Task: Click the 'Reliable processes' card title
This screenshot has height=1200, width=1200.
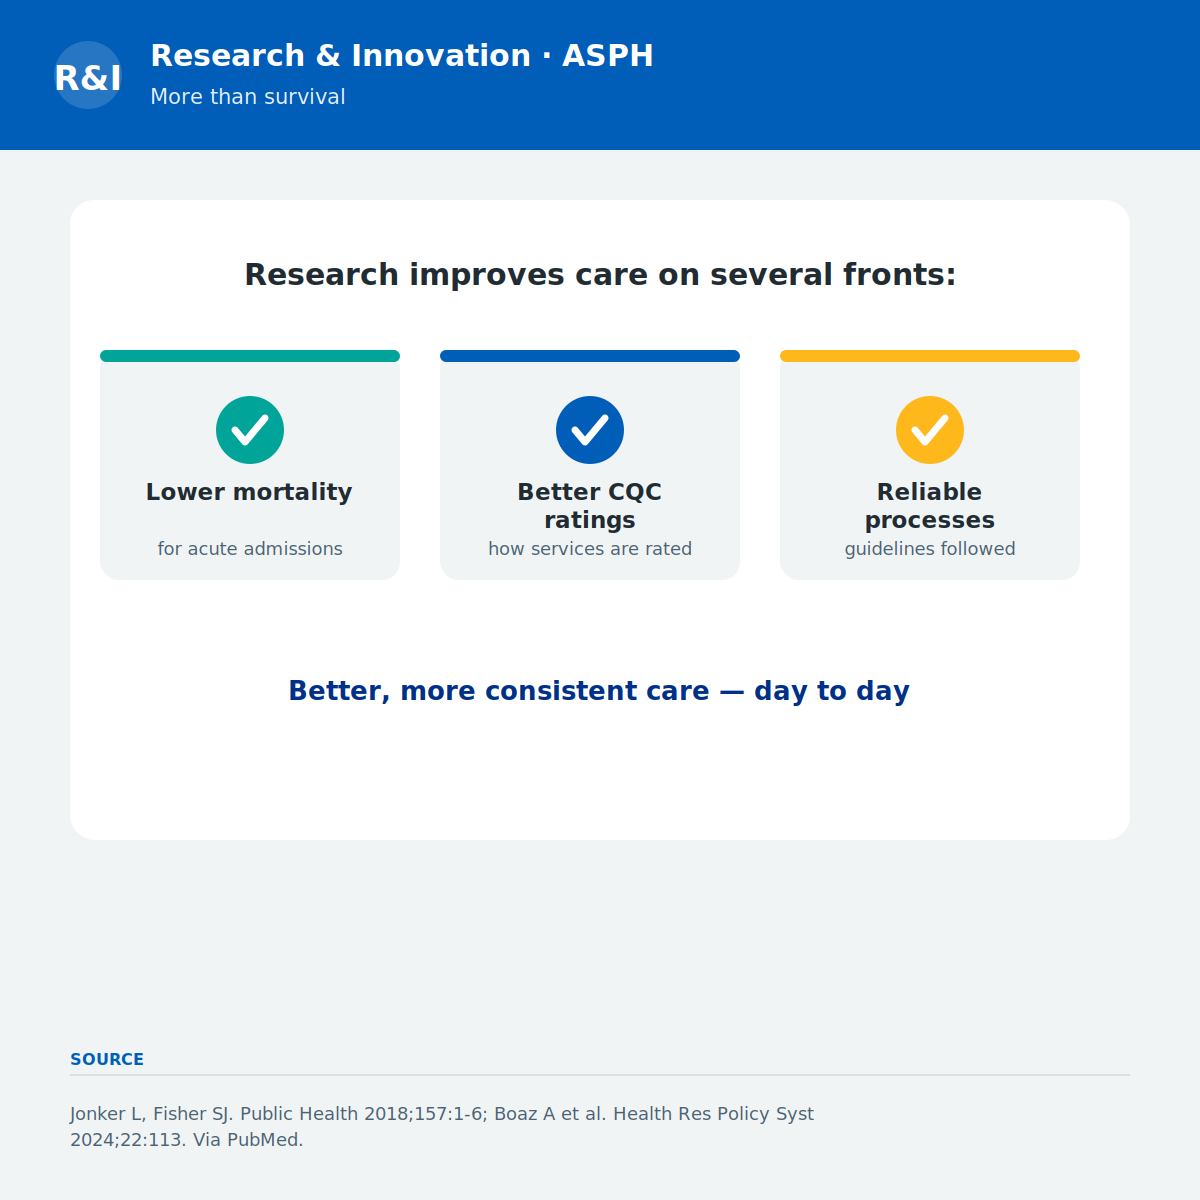Action: [930, 506]
